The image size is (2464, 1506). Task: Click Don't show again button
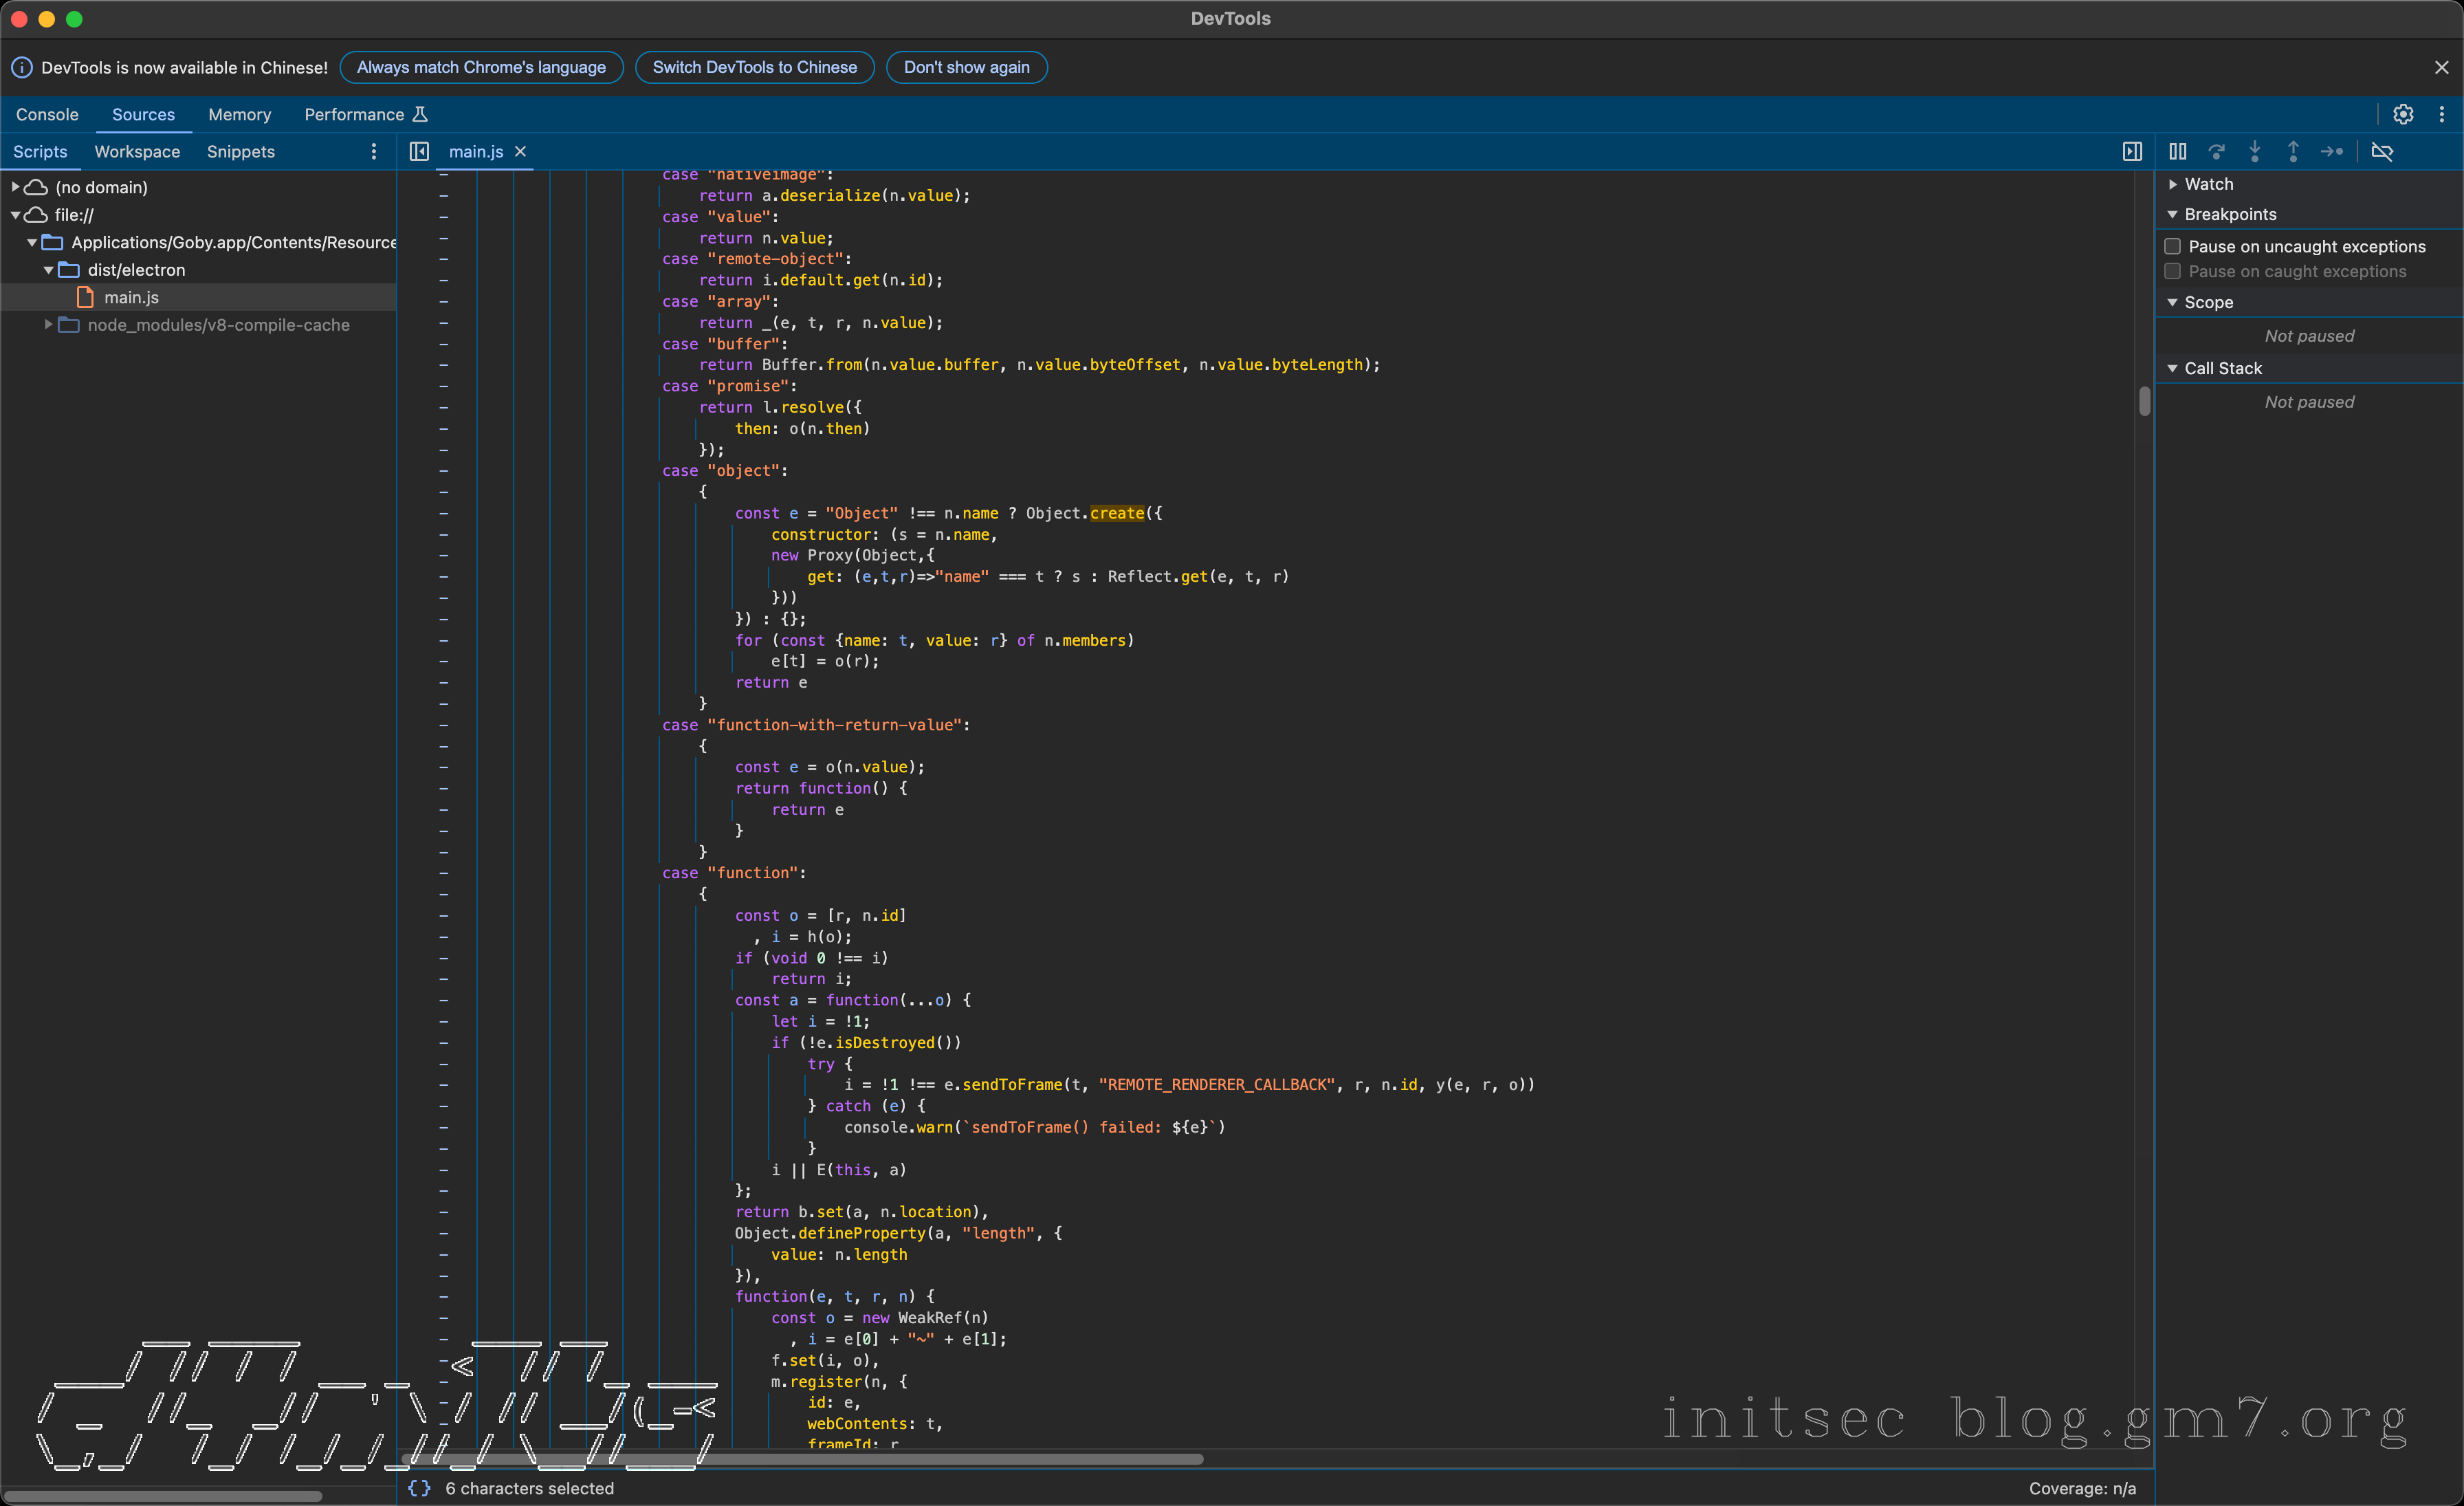[966, 67]
